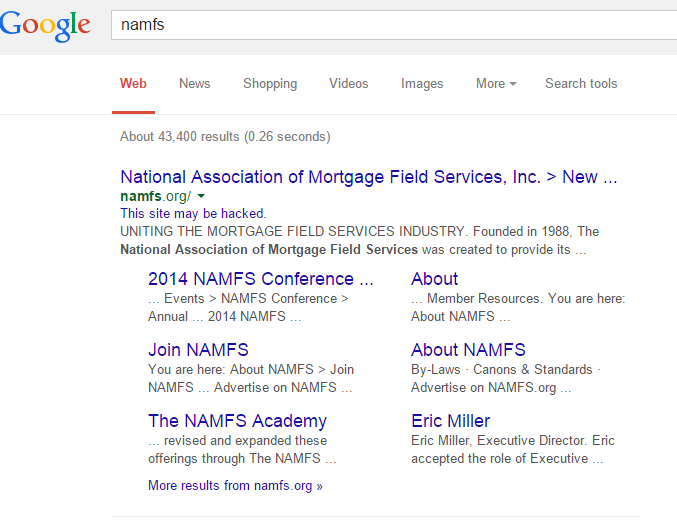Expand the green arrow next to namfs.org/
Image resolution: width=677 pixels, height=525 pixels.
pos(201,196)
